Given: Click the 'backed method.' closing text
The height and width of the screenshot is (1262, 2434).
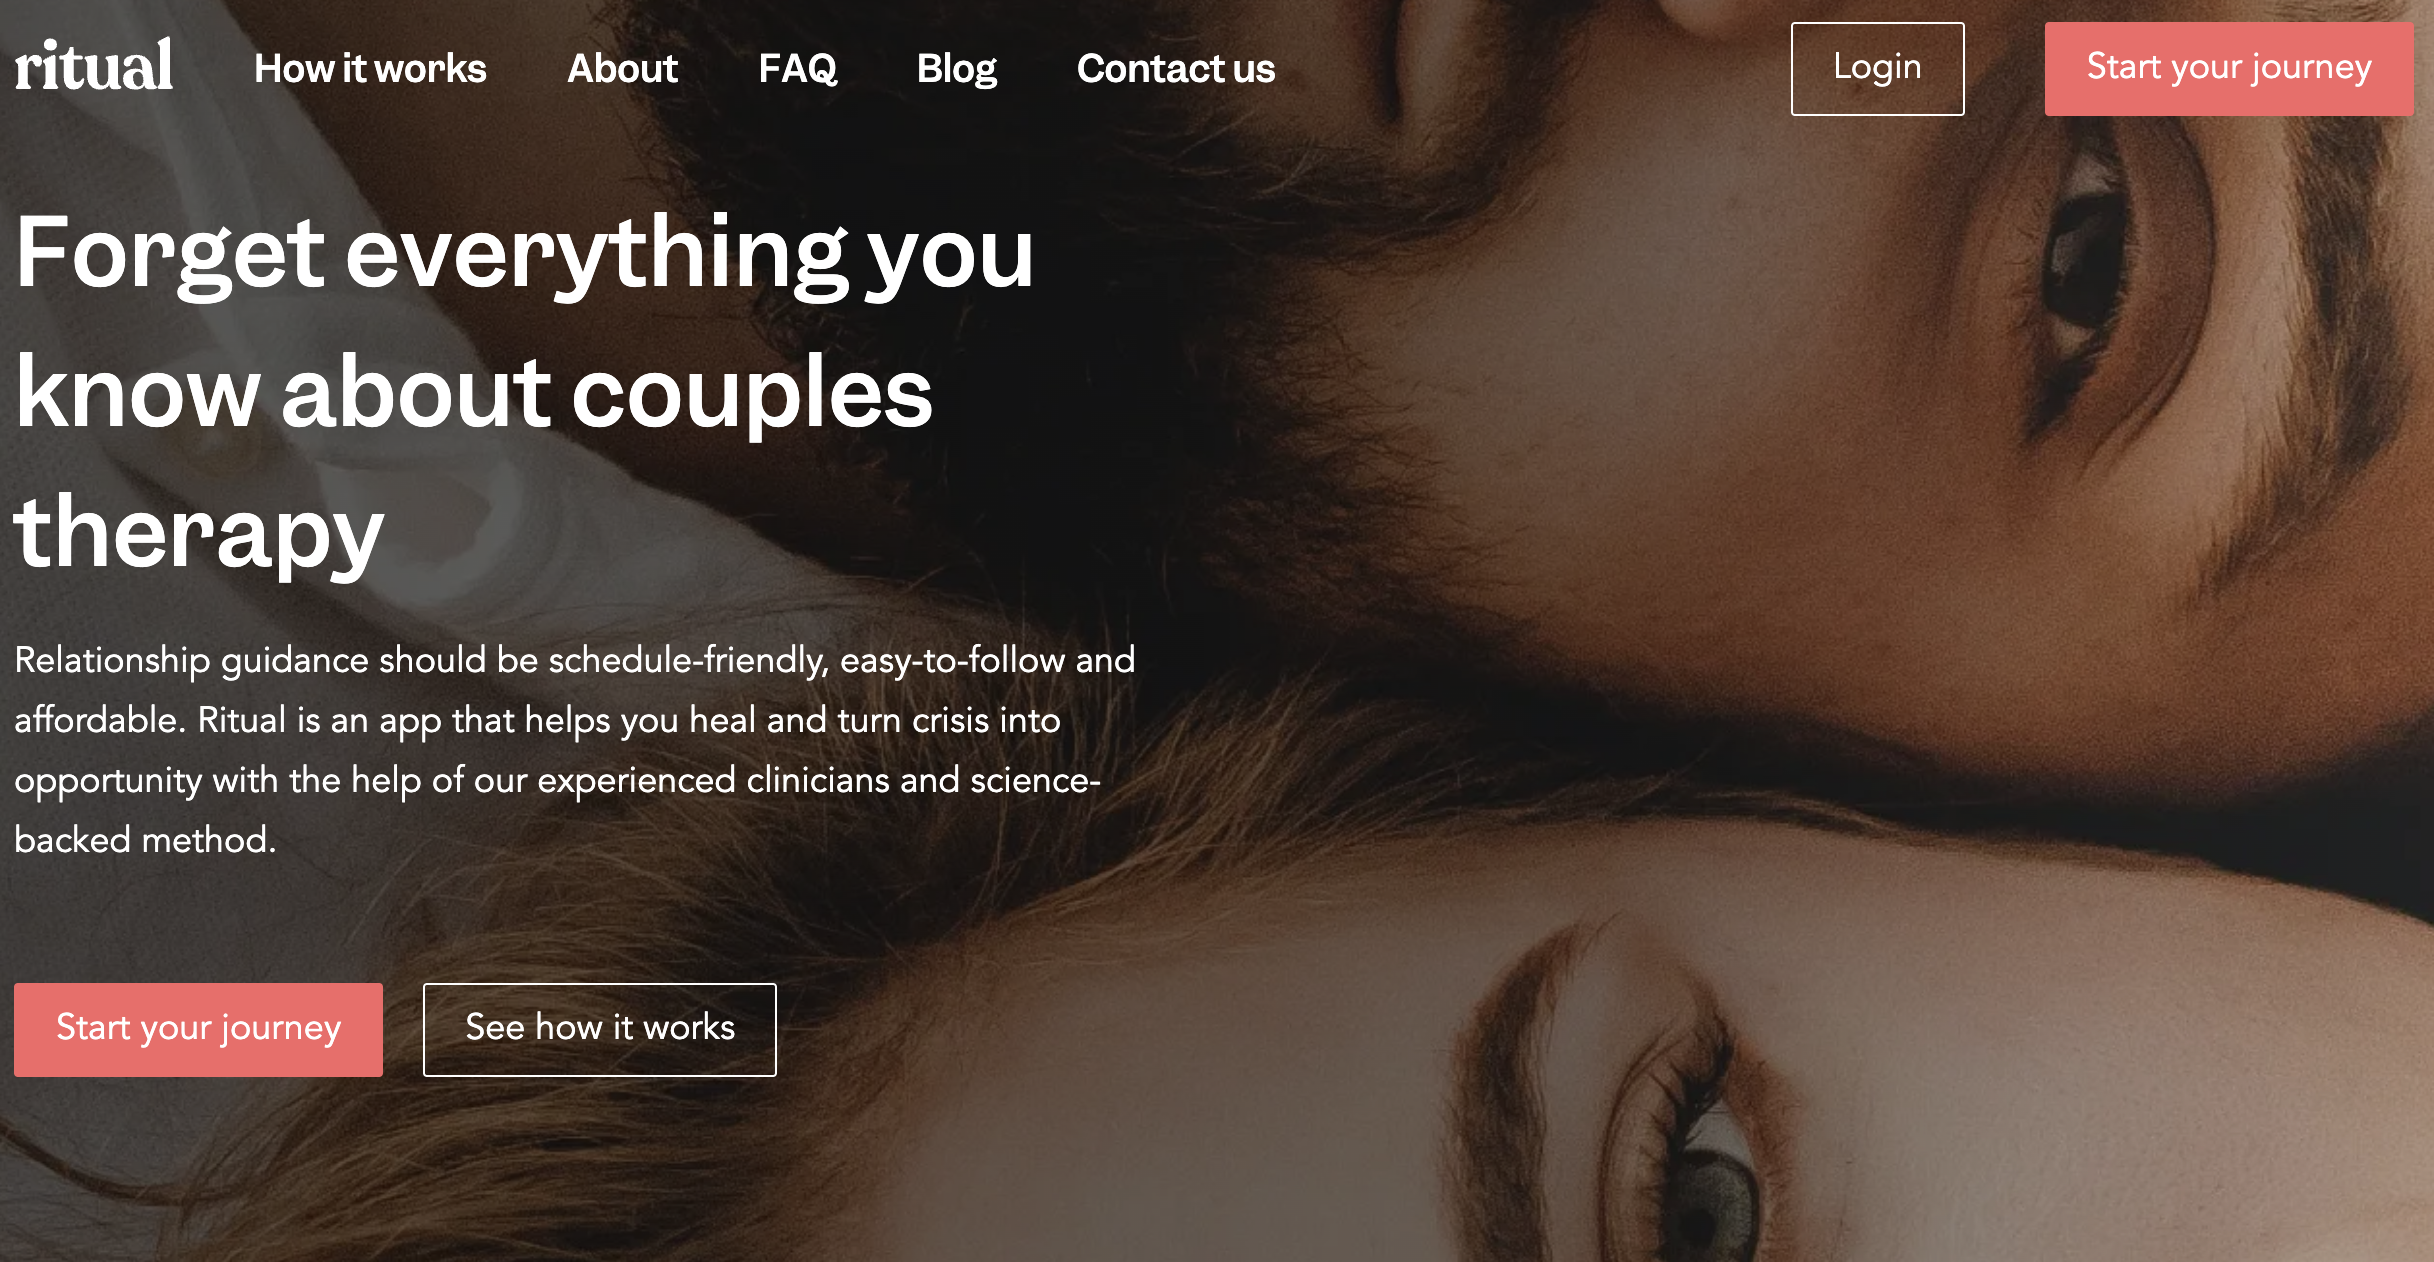Looking at the screenshot, I should point(145,840).
